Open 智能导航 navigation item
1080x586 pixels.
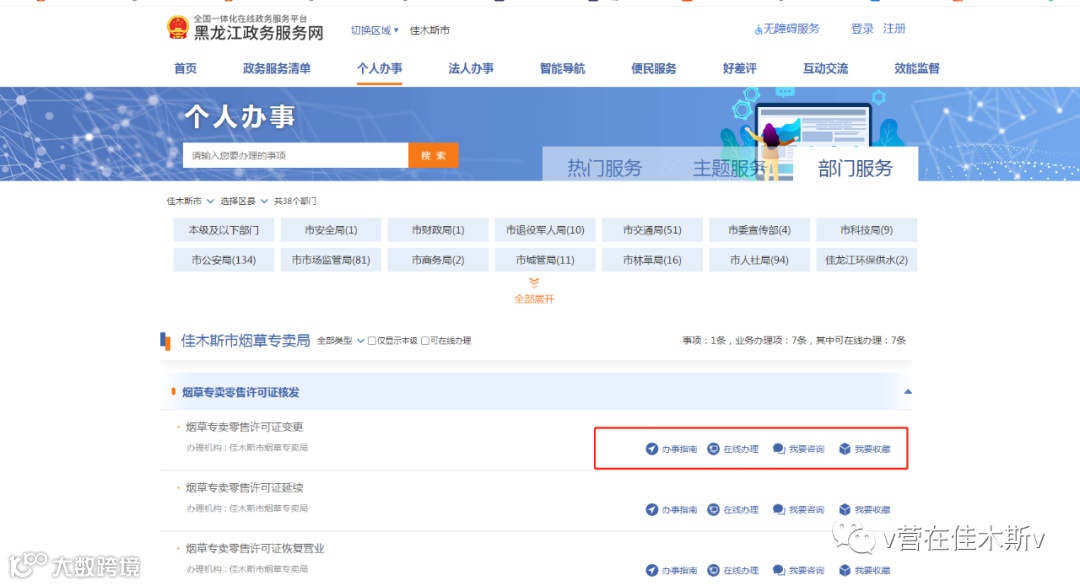562,68
